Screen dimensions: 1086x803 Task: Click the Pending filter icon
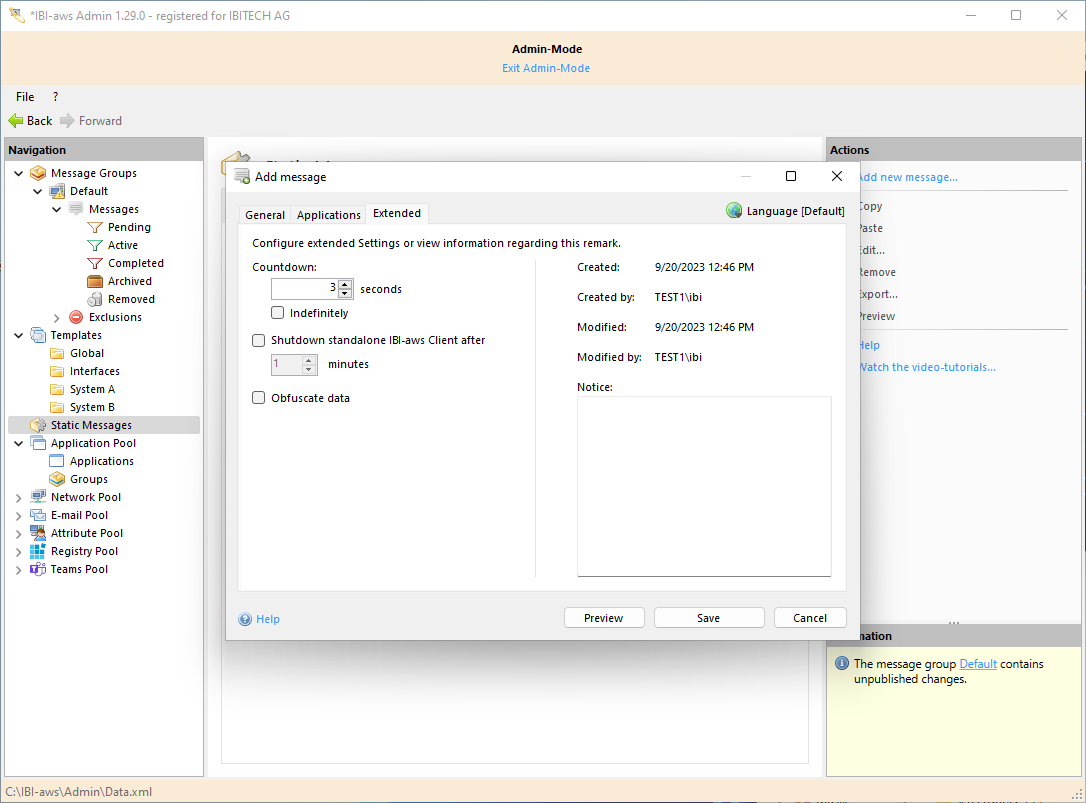pos(95,227)
